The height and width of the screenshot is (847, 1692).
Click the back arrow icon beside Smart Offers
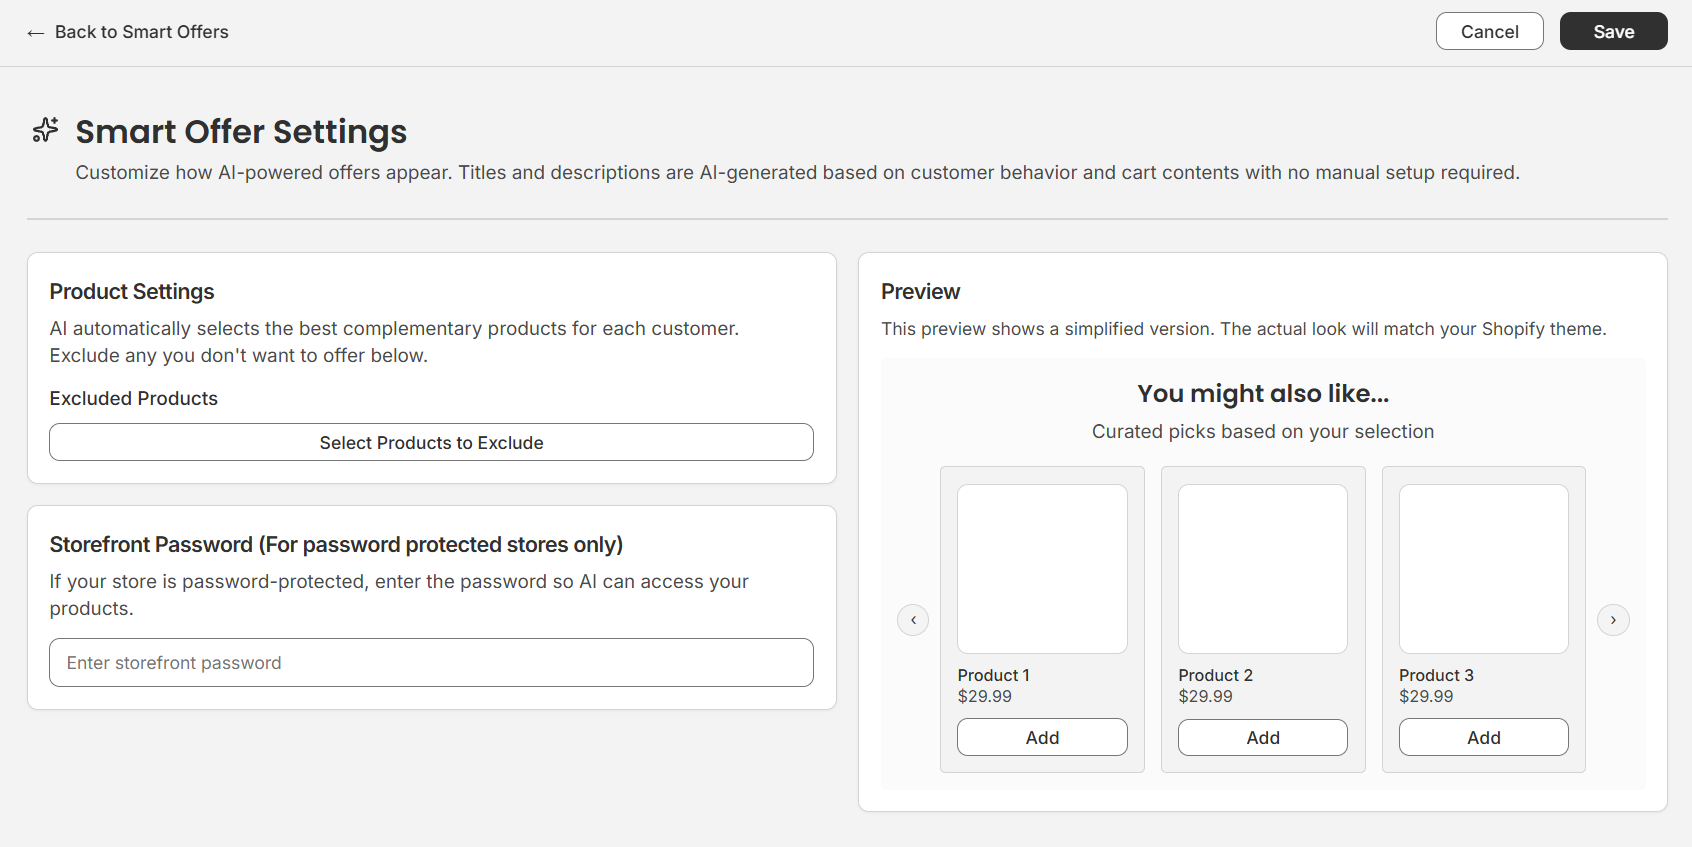(36, 33)
